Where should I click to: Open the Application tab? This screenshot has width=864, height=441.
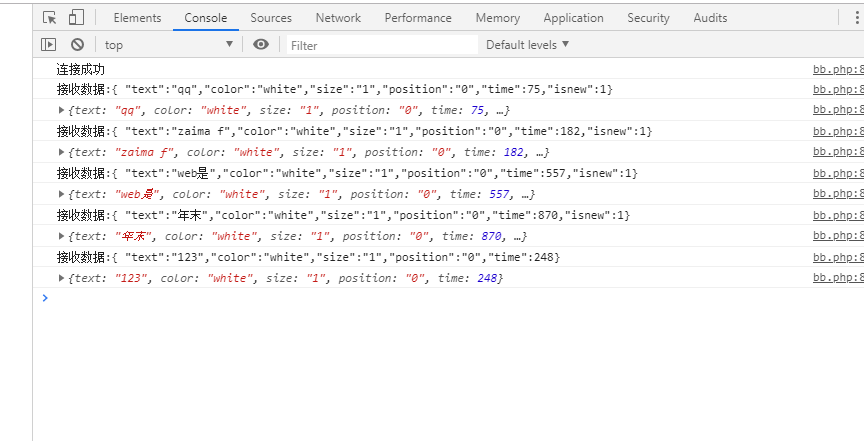[573, 18]
